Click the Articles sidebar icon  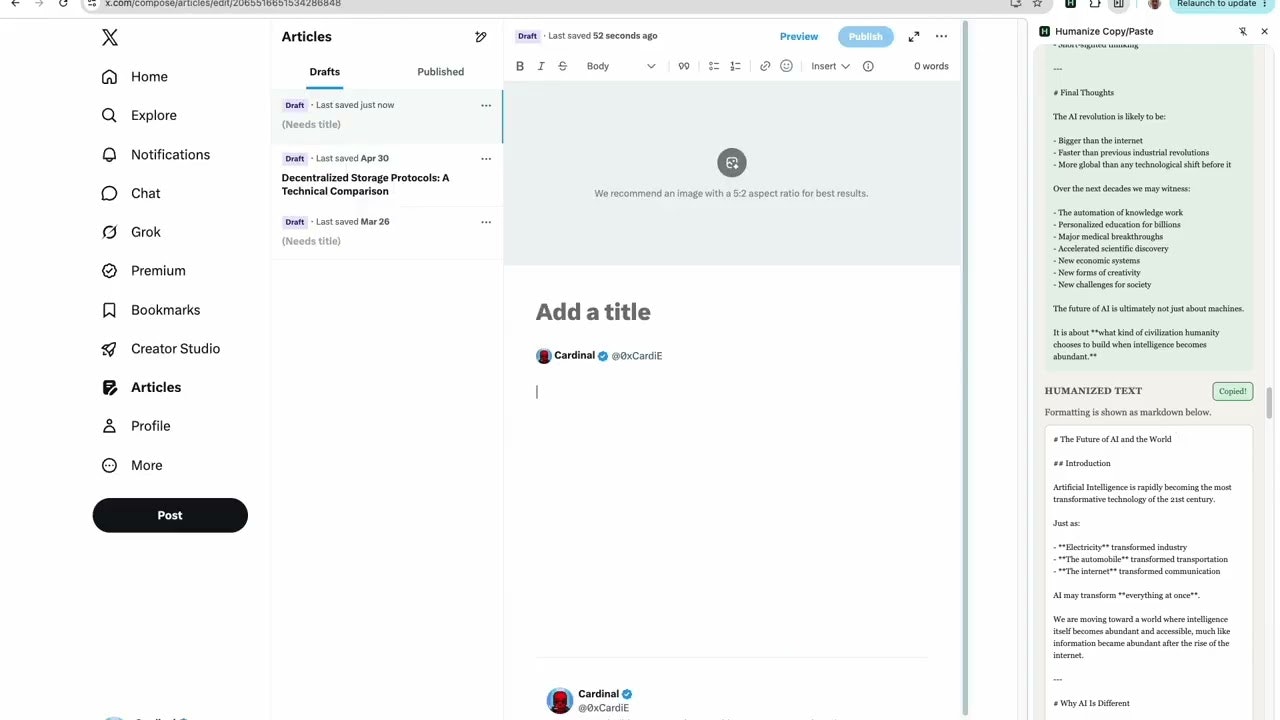pyautogui.click(x=110, y=387)
